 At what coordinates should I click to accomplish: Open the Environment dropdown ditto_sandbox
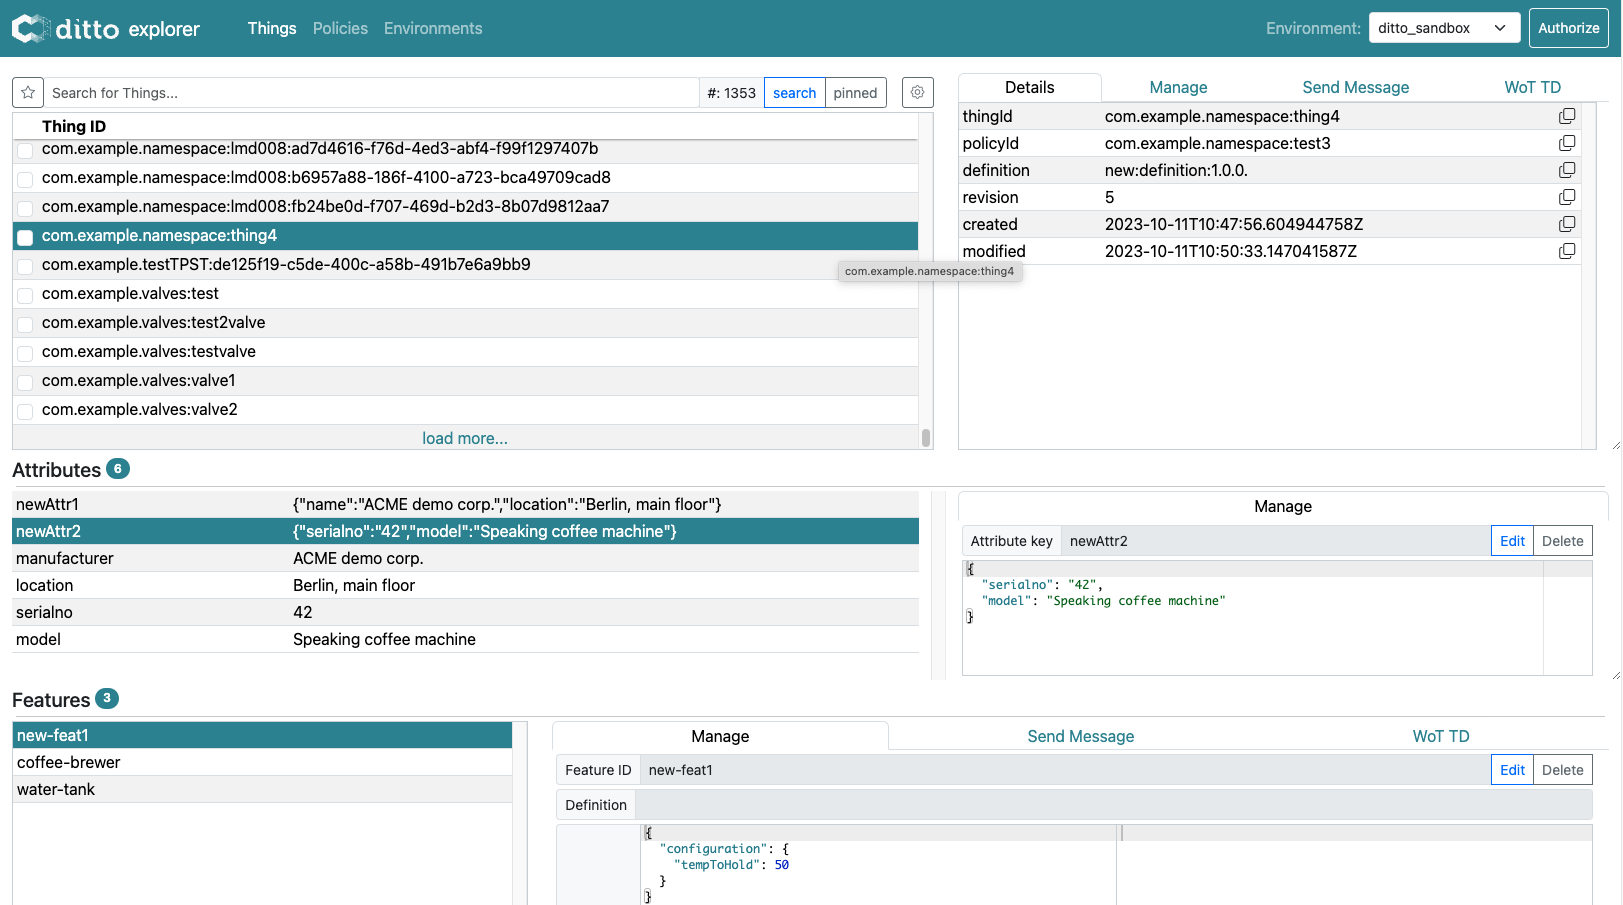pyautogui.click(x=1443, y=28)
